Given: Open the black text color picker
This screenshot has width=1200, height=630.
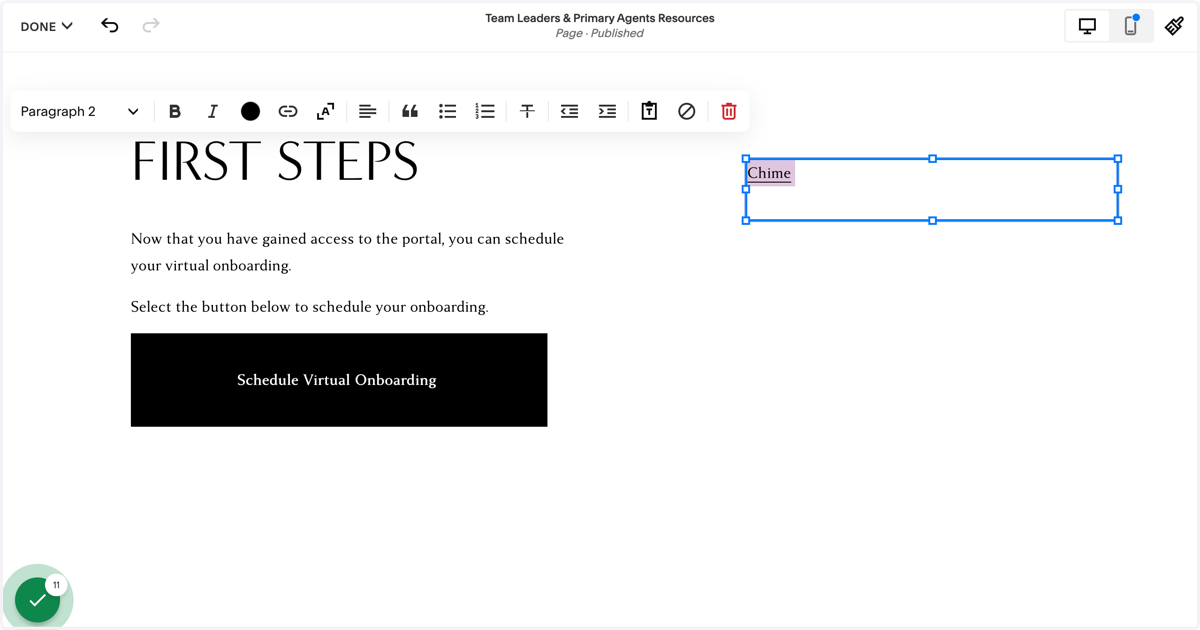Looking at the screenshot, I should (250, 111).
